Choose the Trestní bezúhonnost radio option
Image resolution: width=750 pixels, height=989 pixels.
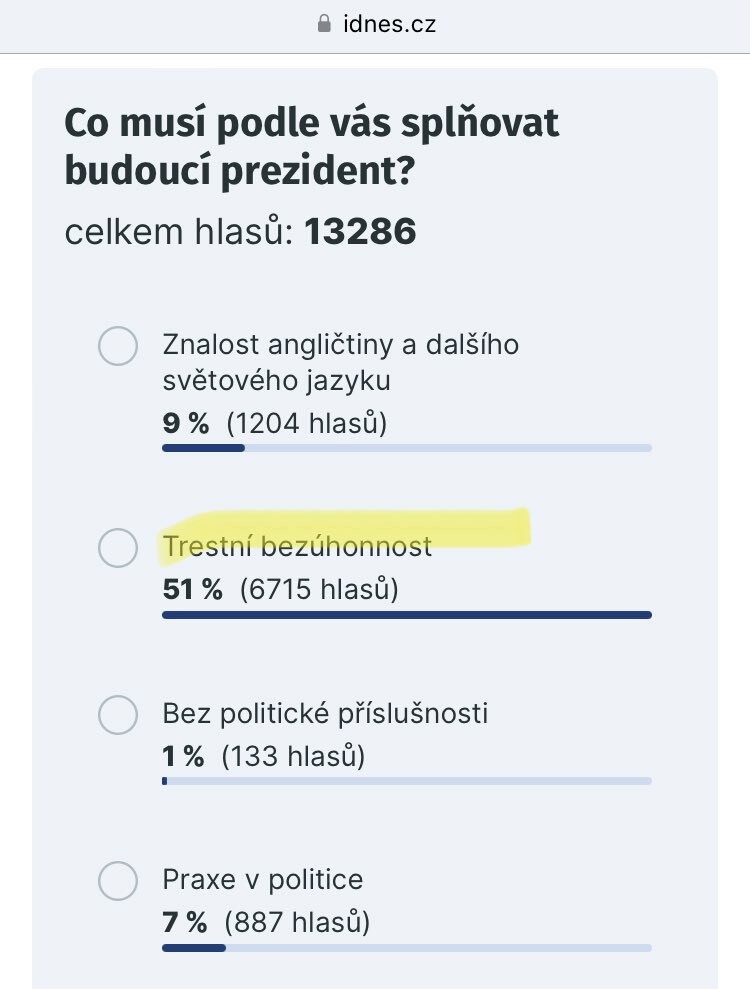tap(118, 547)
